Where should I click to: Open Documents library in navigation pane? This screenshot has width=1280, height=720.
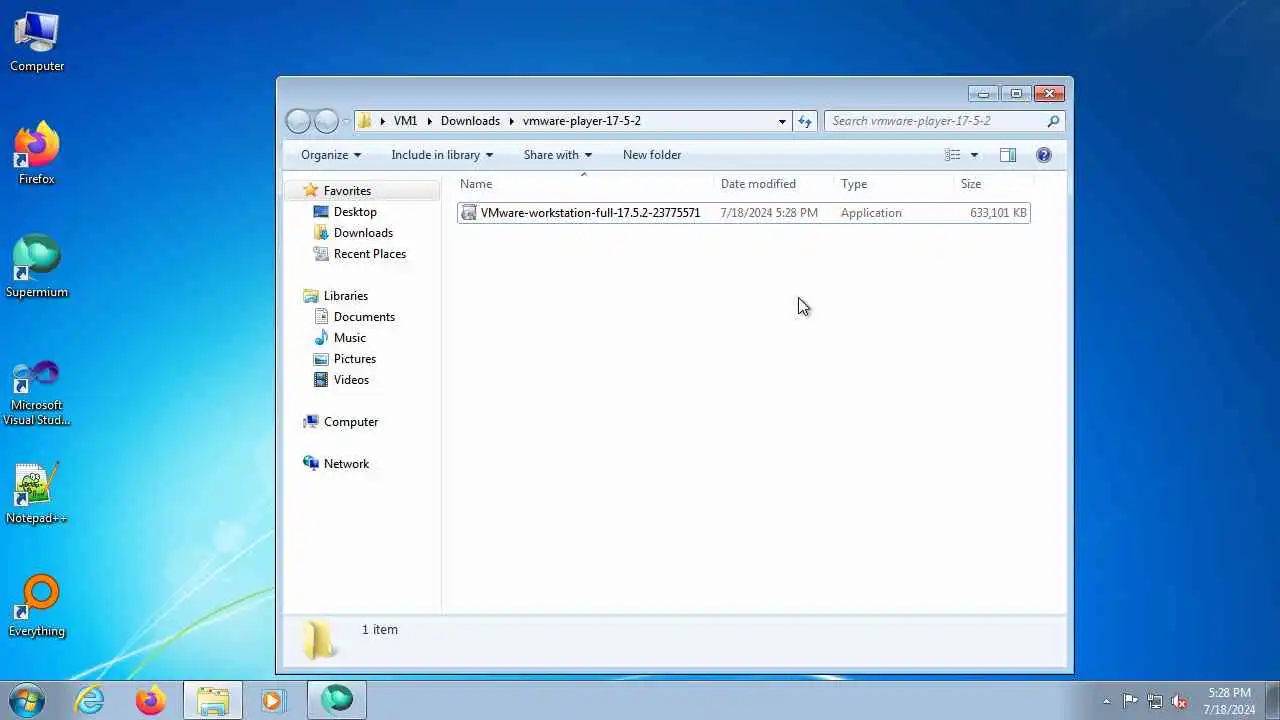pos(364,317)
